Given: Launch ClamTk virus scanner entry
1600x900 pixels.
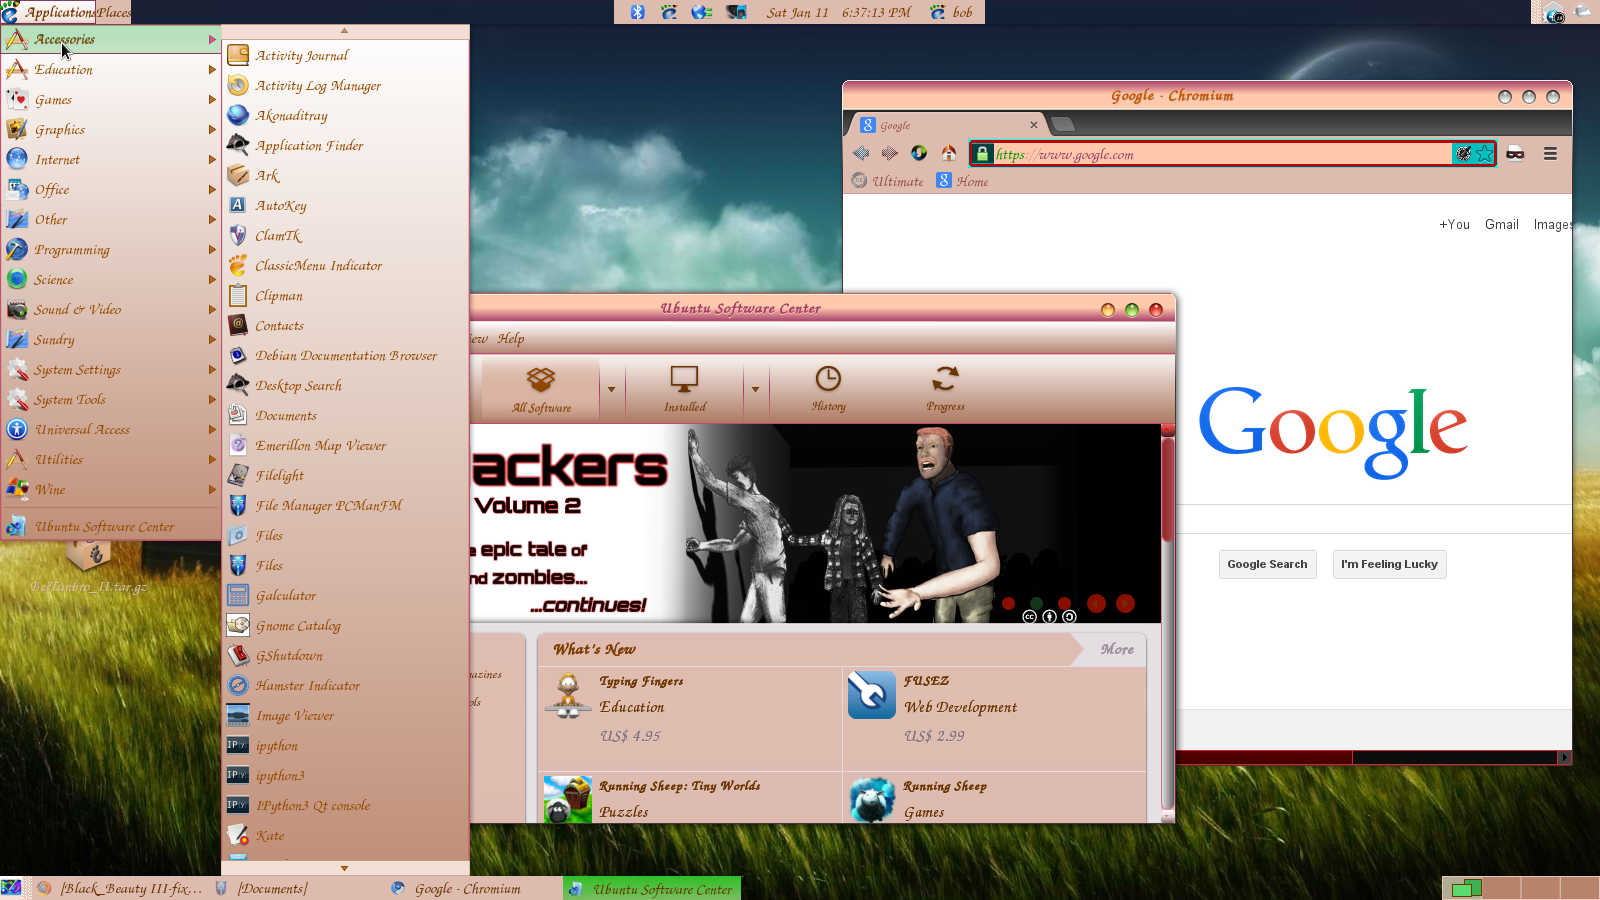Looking at the screenshot, I should point(345,236).
